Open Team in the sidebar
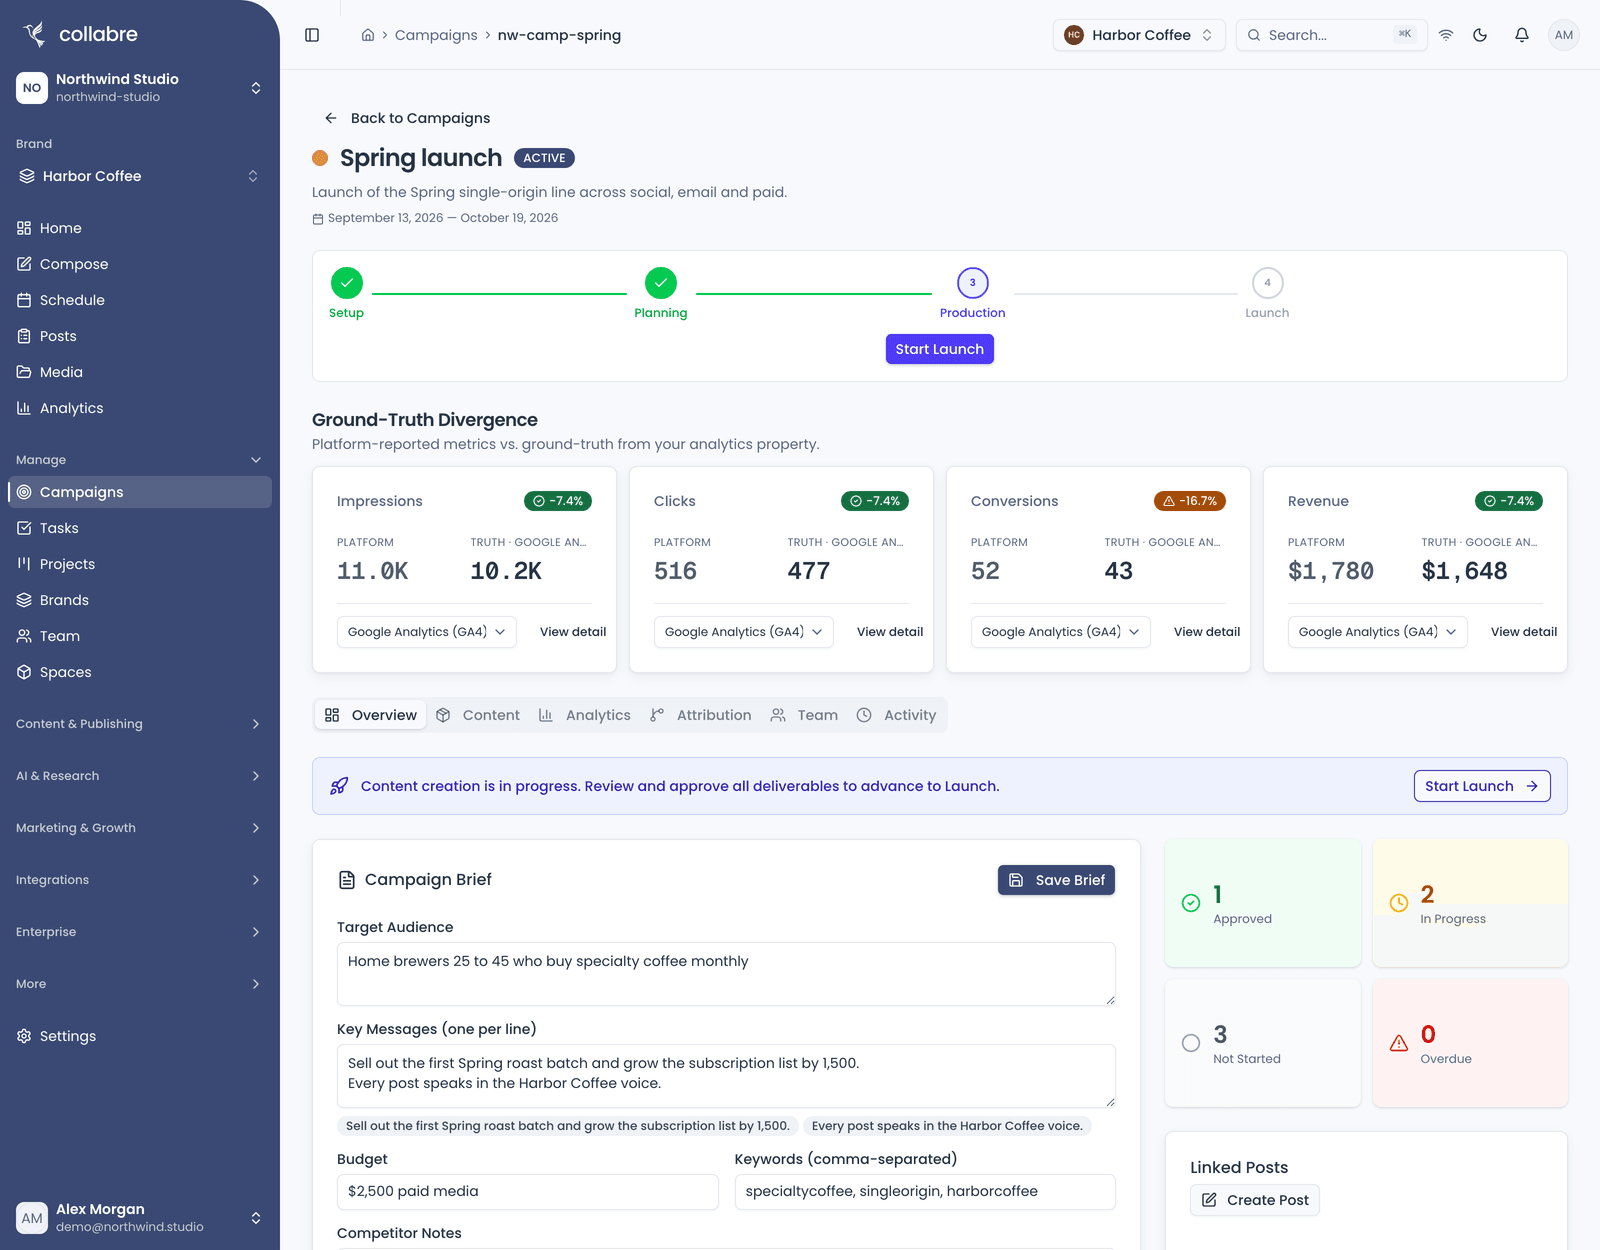Image resolution: width=1600 pixels, height=1250 pixels. click(x=140, y=636)
